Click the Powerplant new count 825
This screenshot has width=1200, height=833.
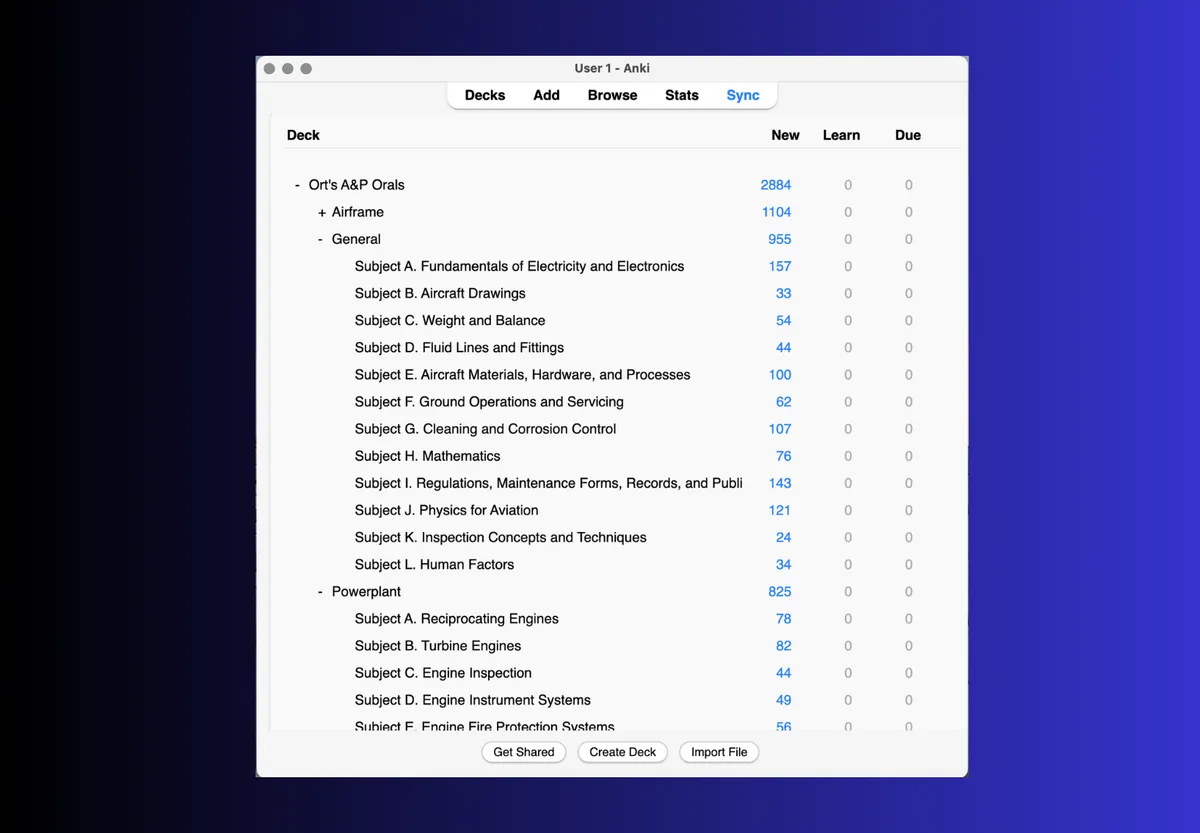(780, 591)
